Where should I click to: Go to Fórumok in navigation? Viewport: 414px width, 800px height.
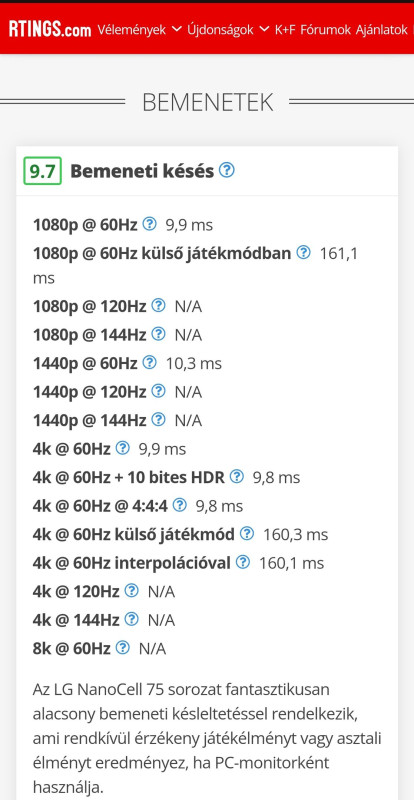325,30
